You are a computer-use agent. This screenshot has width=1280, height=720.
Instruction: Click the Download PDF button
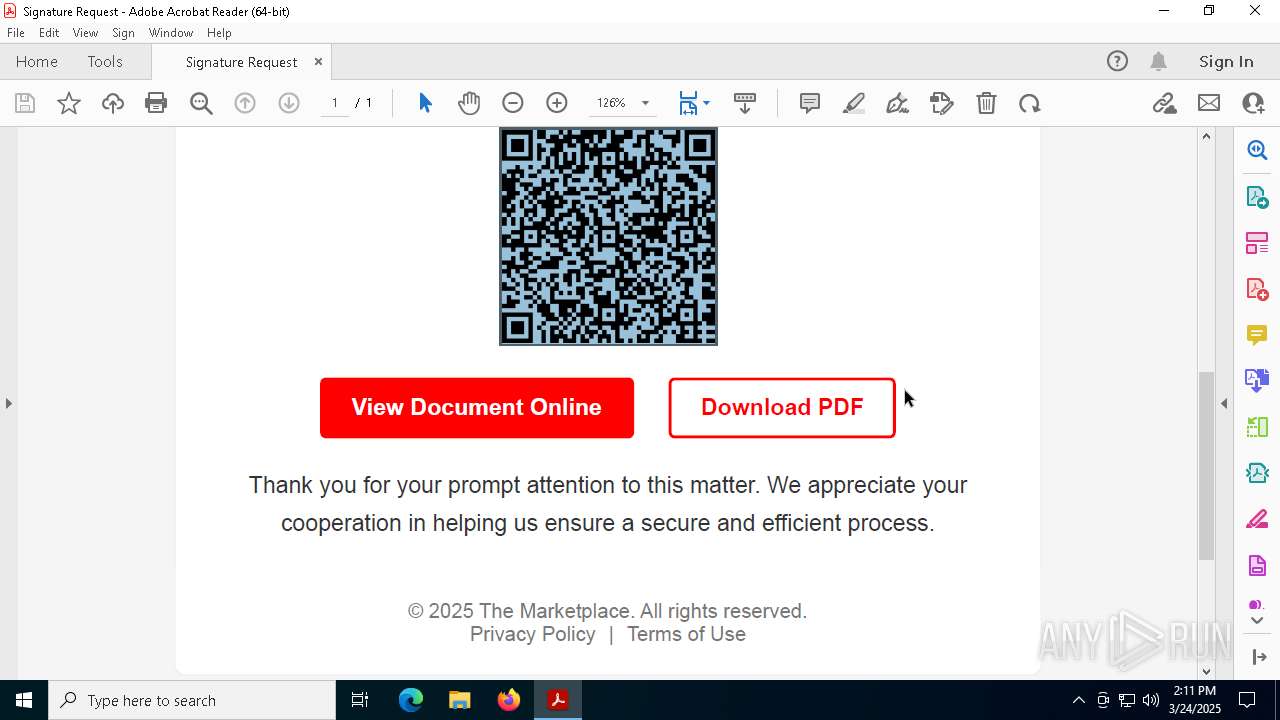[x=782, y=407]
